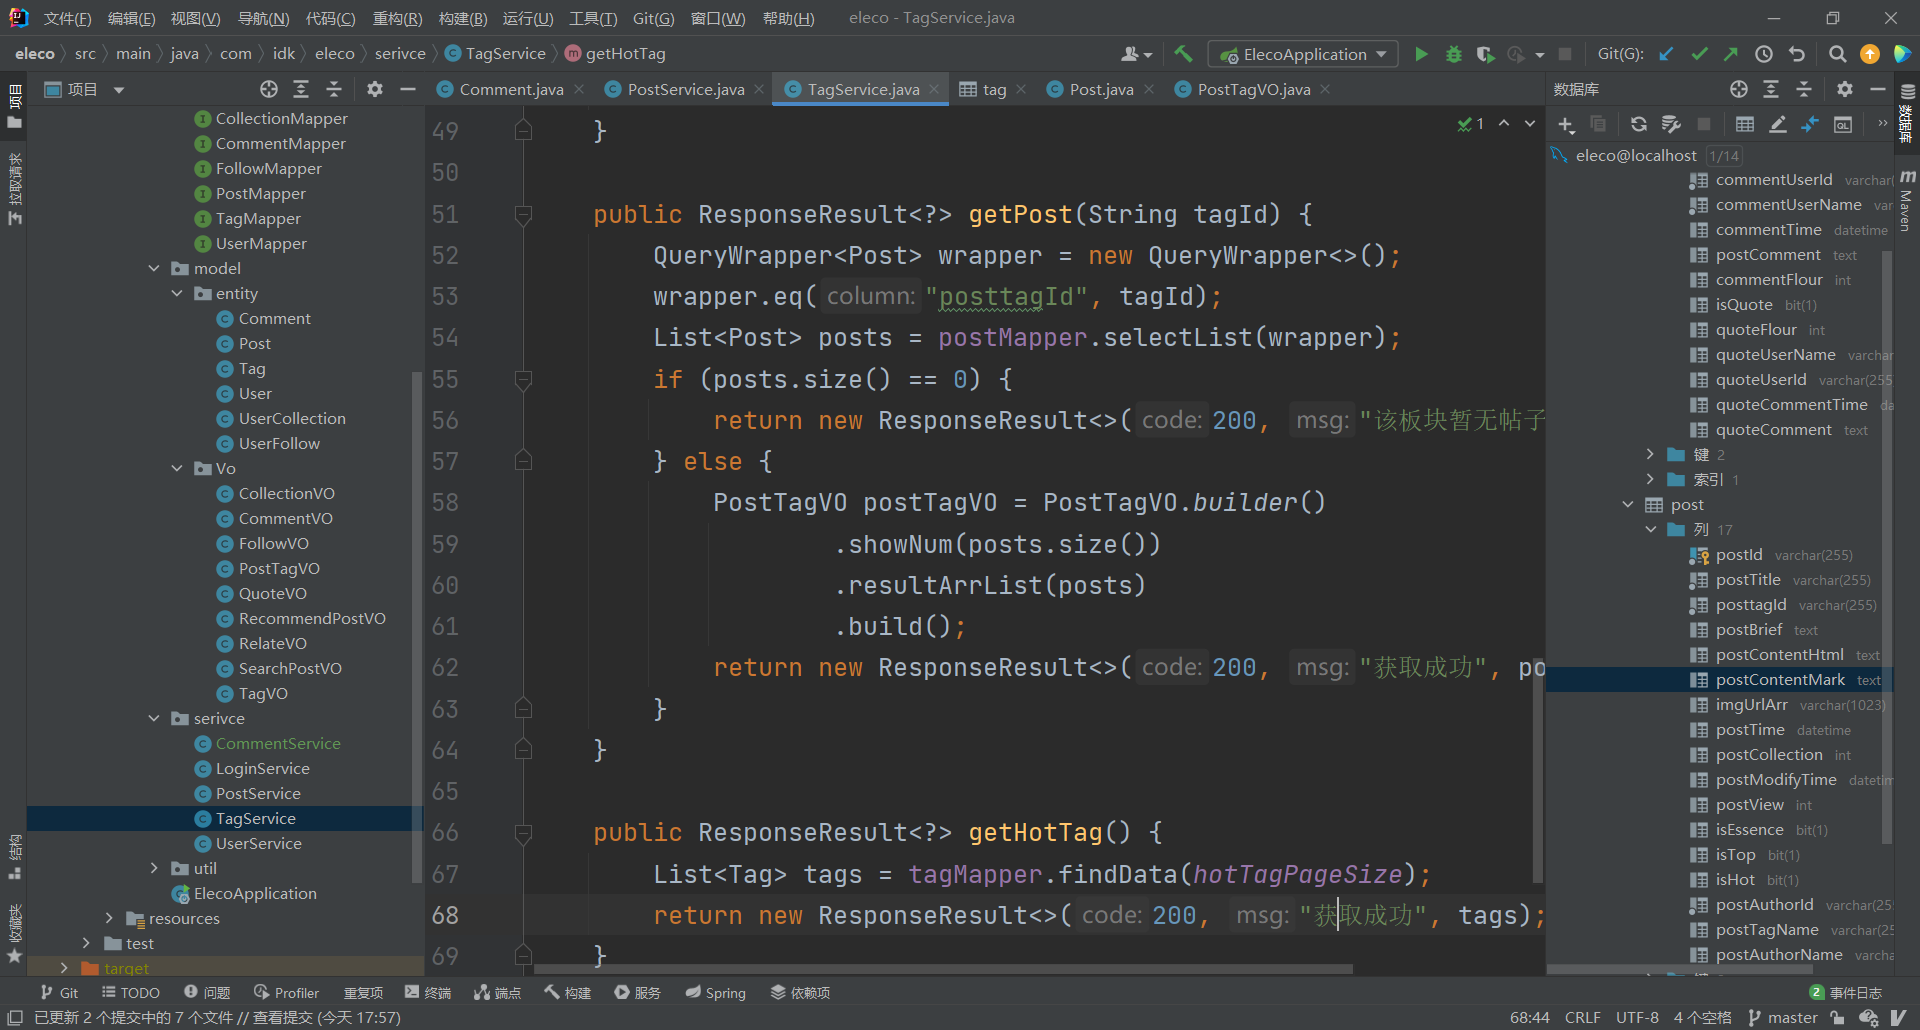Fold if block at line 55
Image resolution: width=1920 pixels, height=1030 pixels.
(523, 379)
